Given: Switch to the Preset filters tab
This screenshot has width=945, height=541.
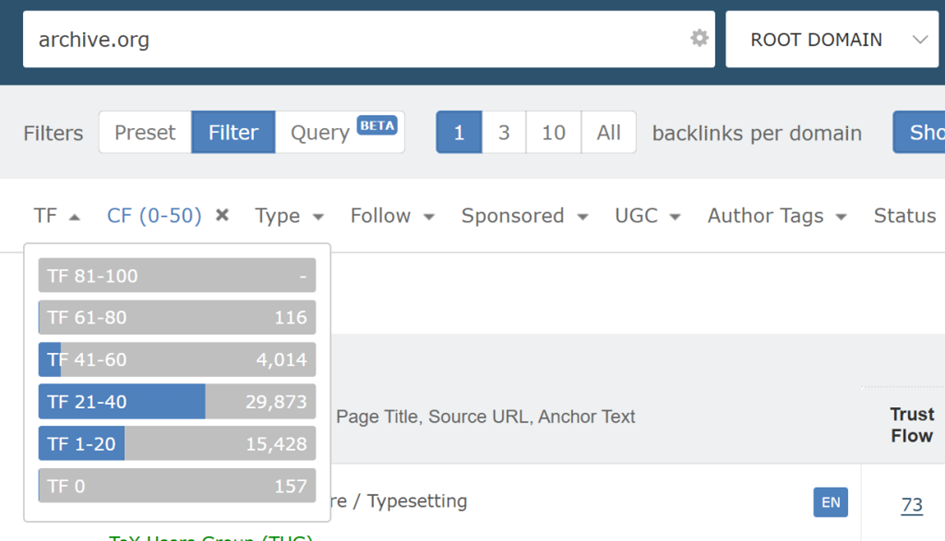Looking at the screenshot, I should coord(145,133).
